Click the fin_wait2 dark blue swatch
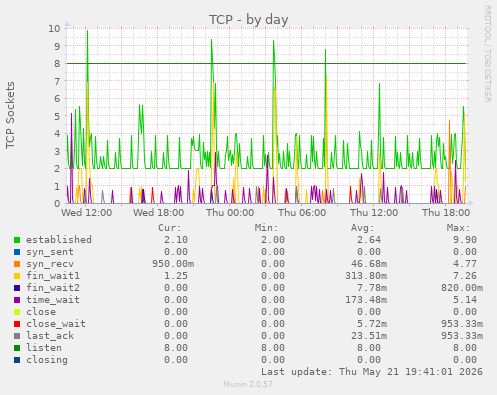This screenshot has width=497, height=395. (17, 288)
